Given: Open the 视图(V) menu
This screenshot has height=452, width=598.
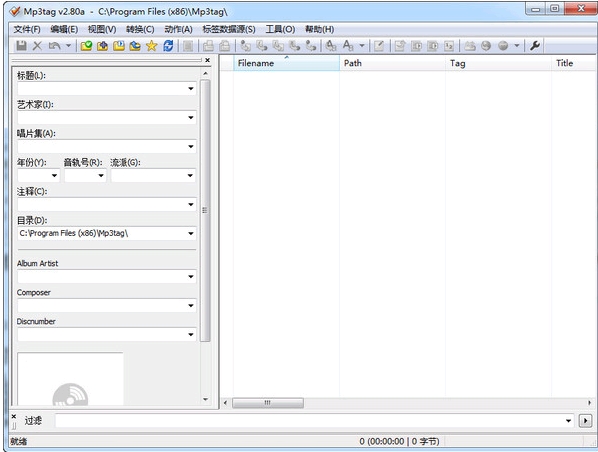Looking at the screenshot, I should [x=102, y=29].
